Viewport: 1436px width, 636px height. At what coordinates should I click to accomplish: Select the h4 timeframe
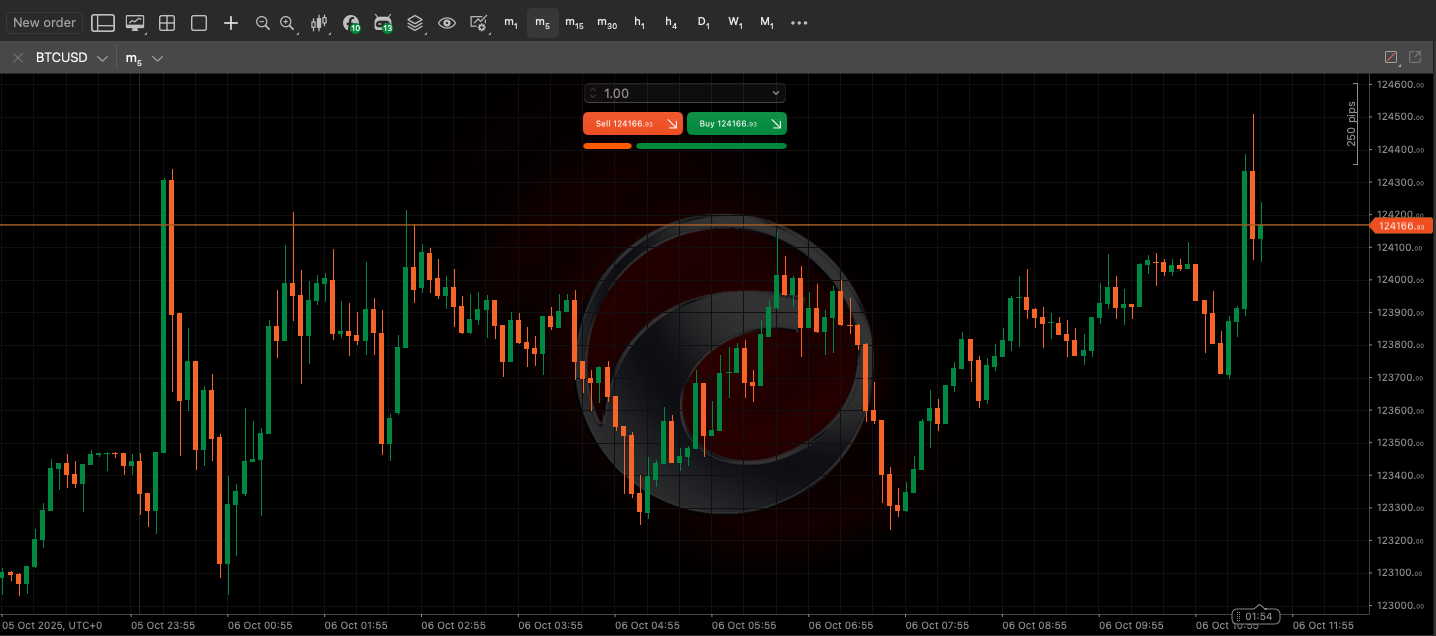671,22
